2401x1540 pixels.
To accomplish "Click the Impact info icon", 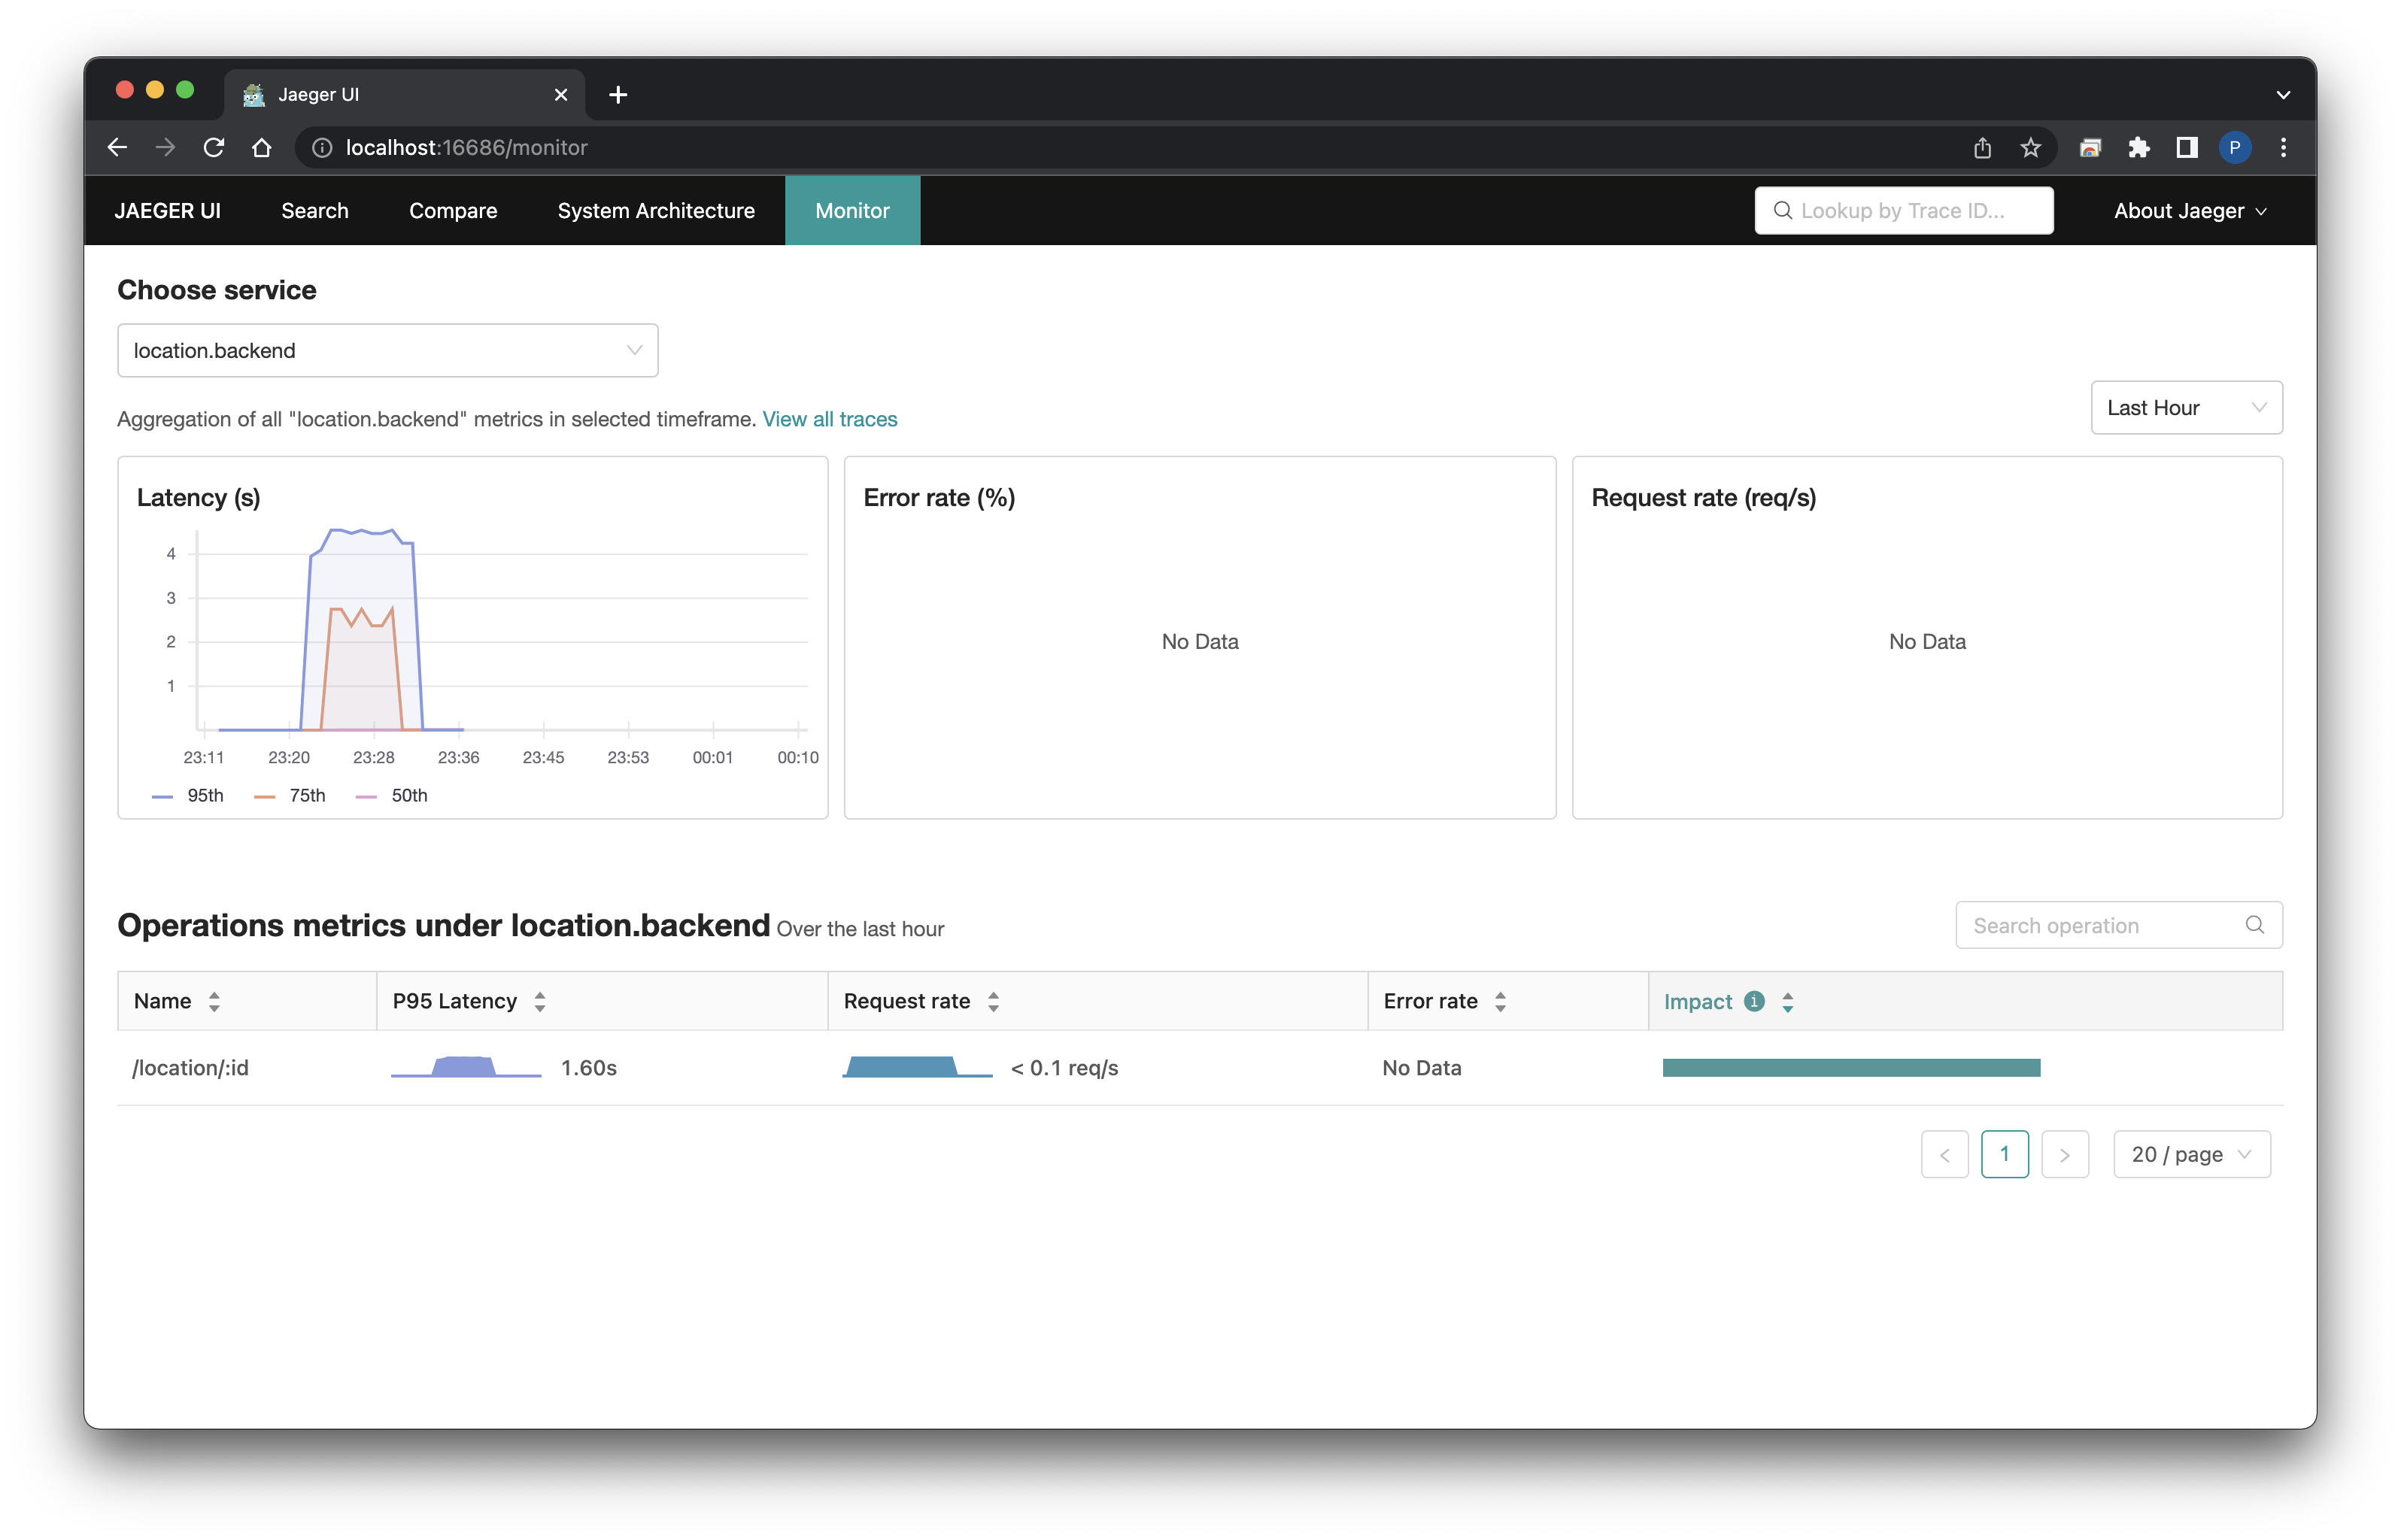I will tap(1753, 1001).
